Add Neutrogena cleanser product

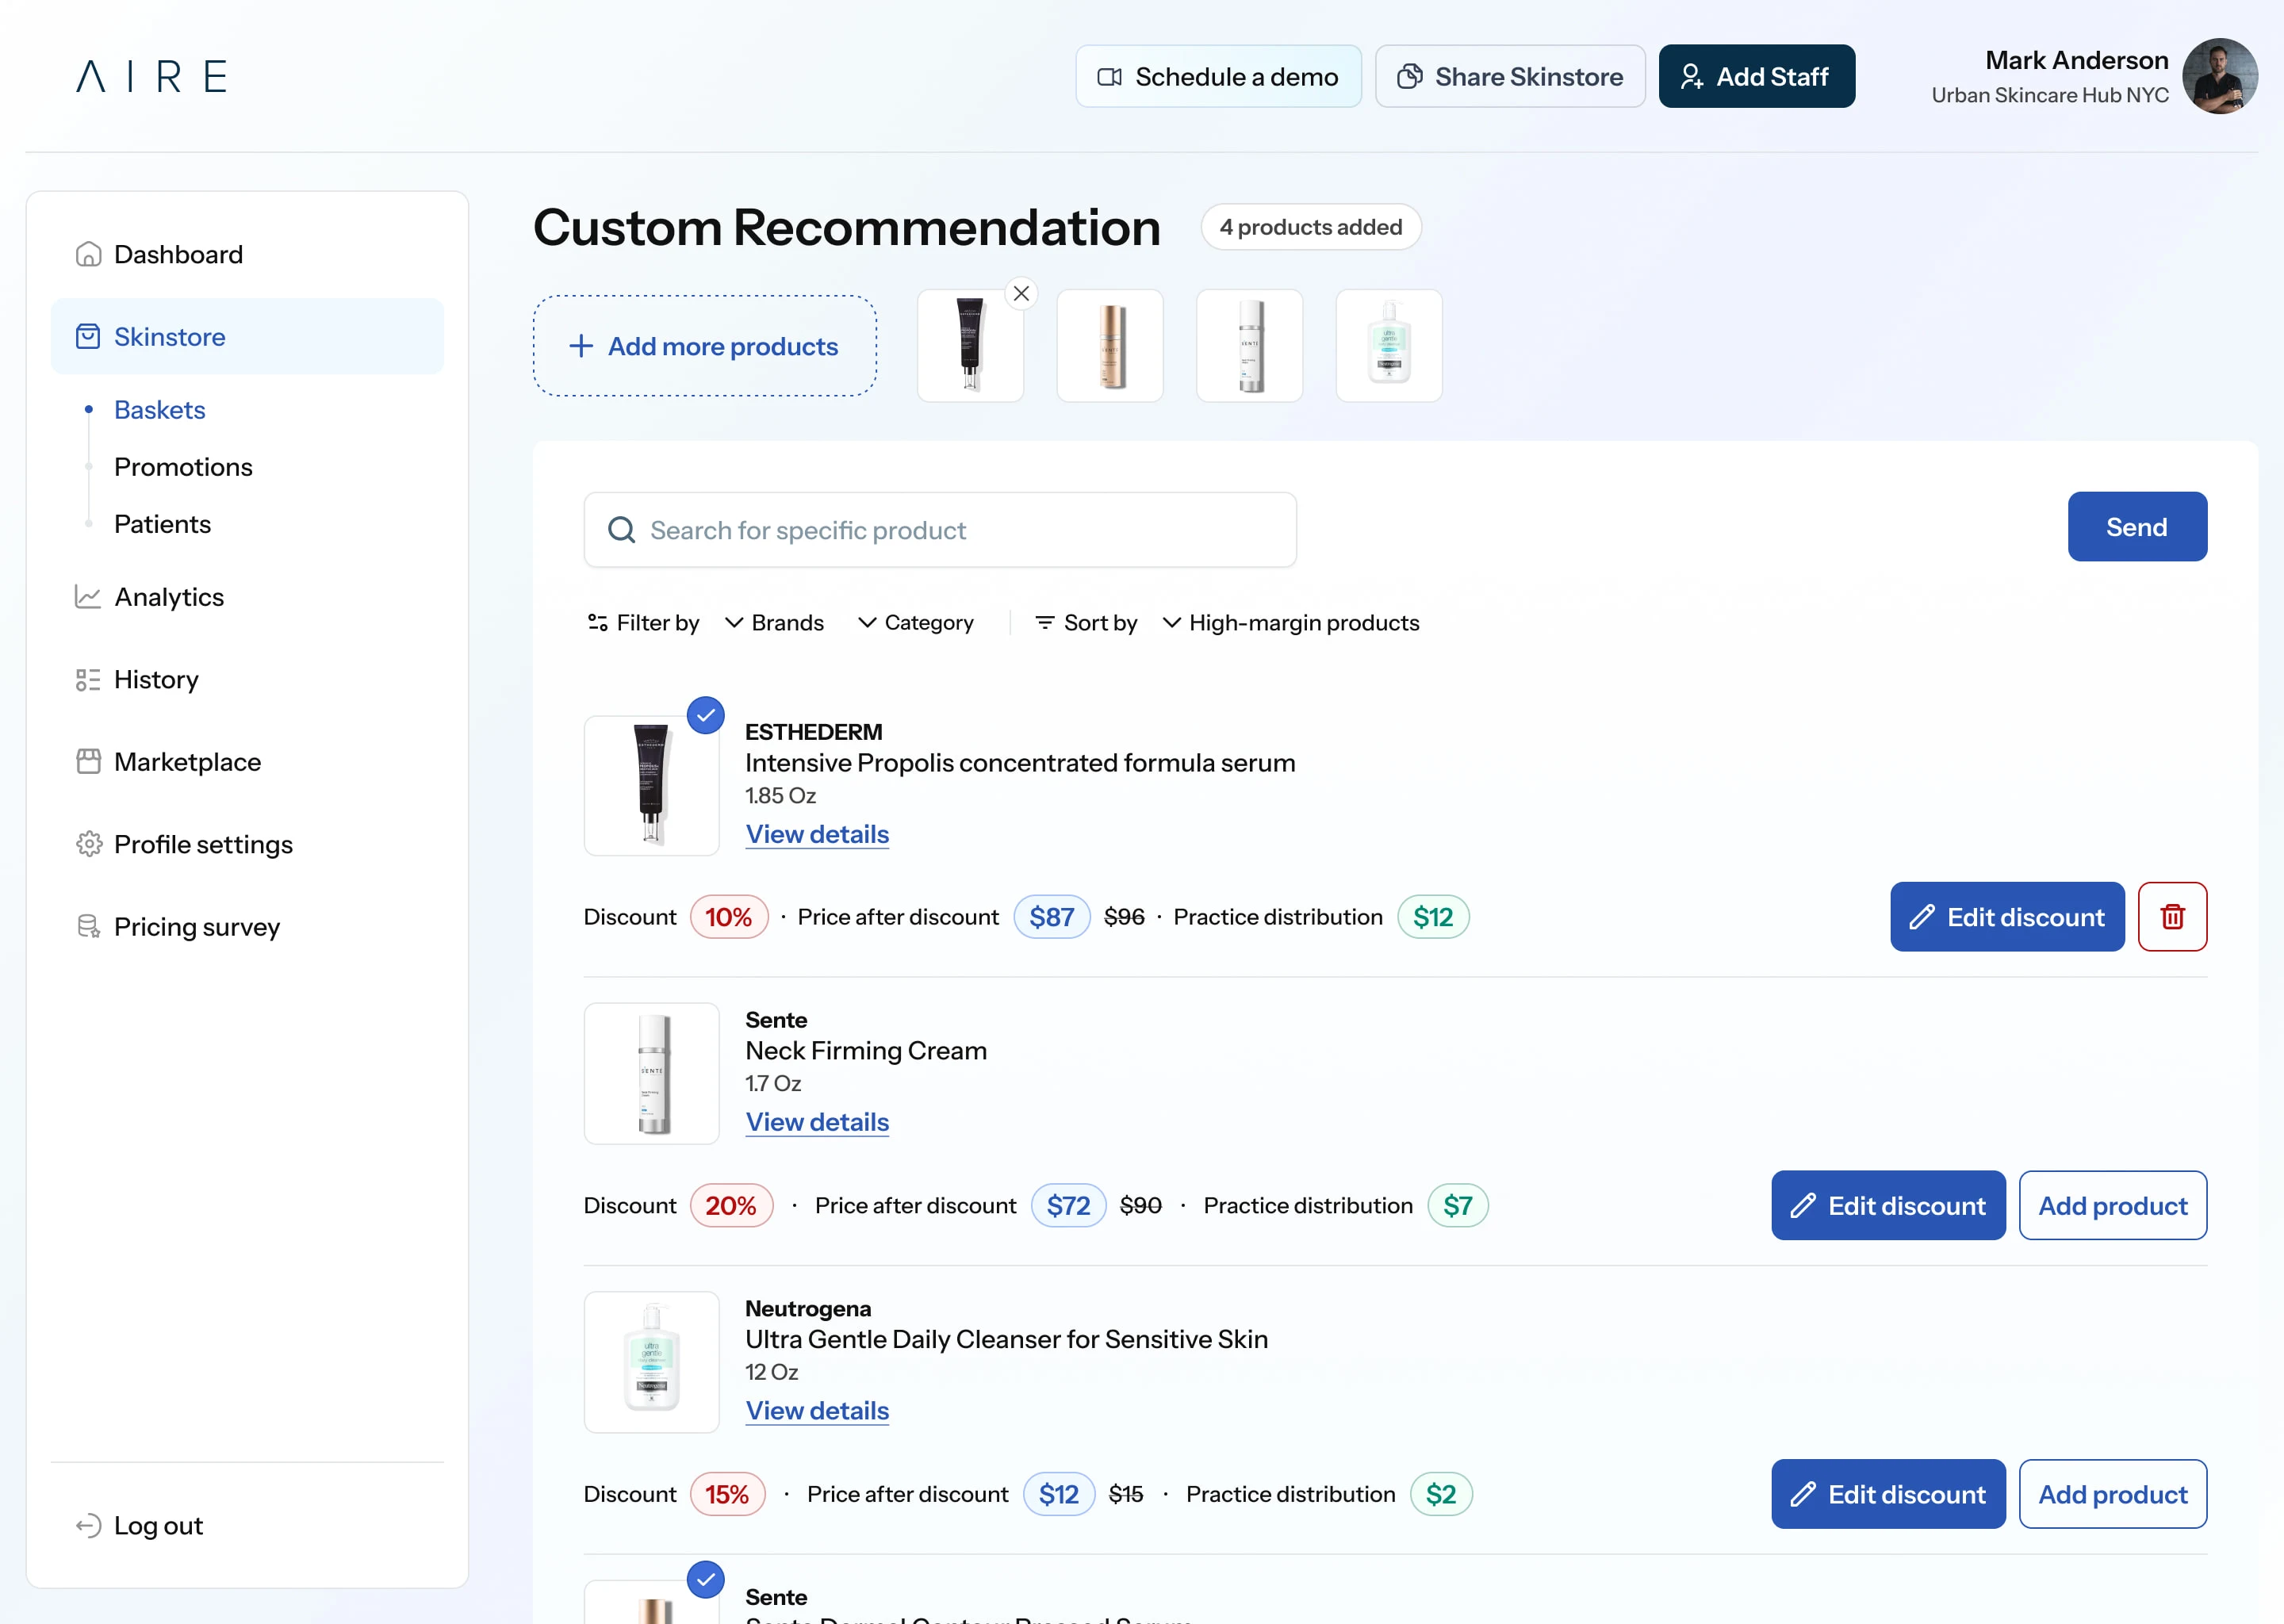point(2112,1494)
